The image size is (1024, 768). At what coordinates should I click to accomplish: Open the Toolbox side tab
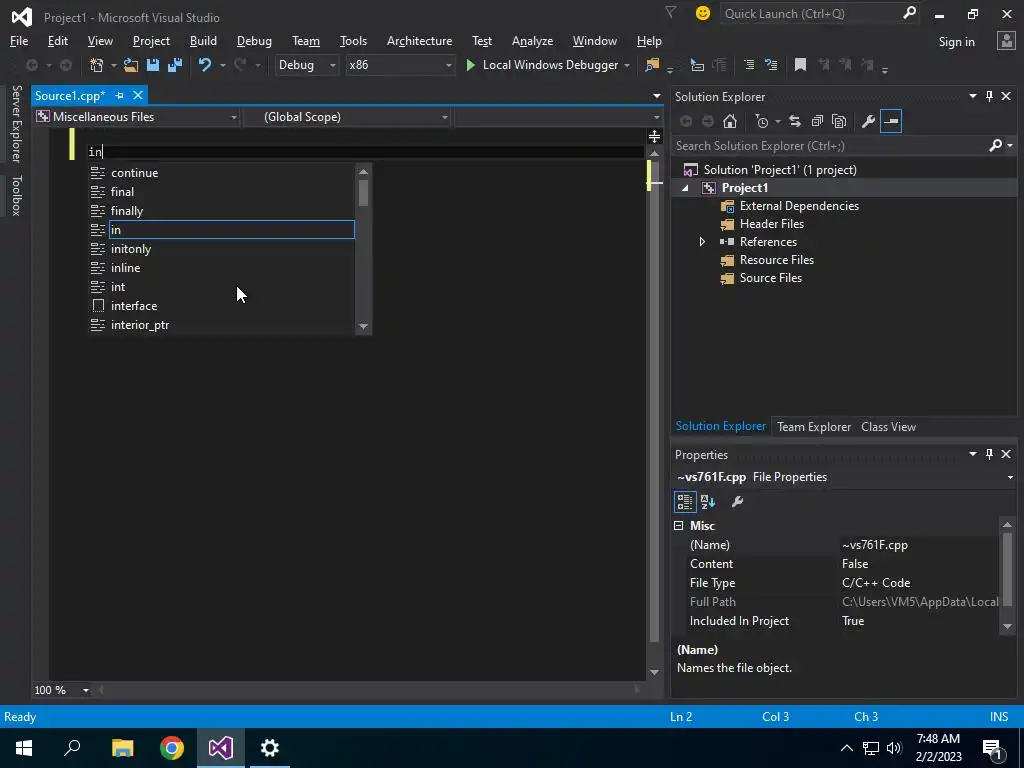pos(16,195)
